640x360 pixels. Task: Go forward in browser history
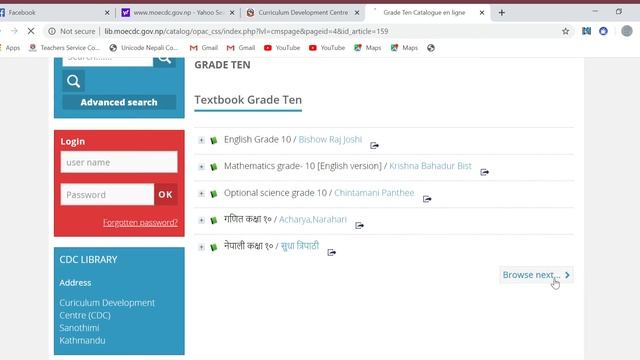14,31
